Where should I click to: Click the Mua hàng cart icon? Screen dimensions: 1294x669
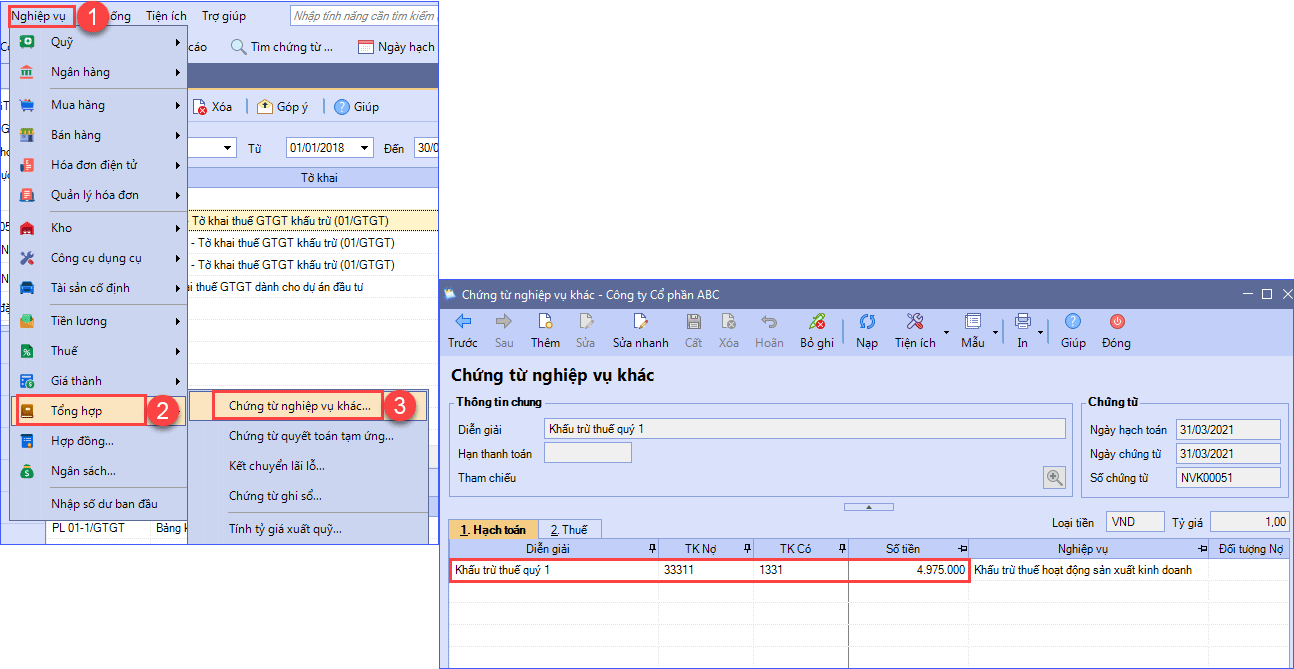click(x=28, y=105)
